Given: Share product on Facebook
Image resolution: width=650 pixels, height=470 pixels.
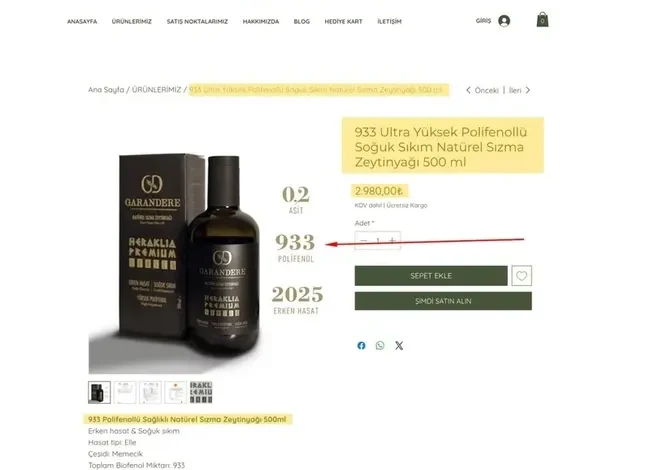Looking at the screenshot, I should point(361,345).
